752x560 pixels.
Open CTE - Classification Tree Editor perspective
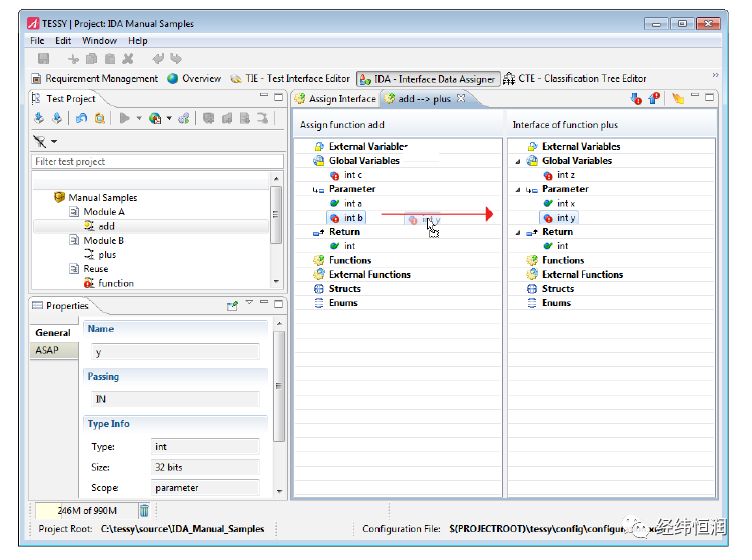[x=575, y=79]
